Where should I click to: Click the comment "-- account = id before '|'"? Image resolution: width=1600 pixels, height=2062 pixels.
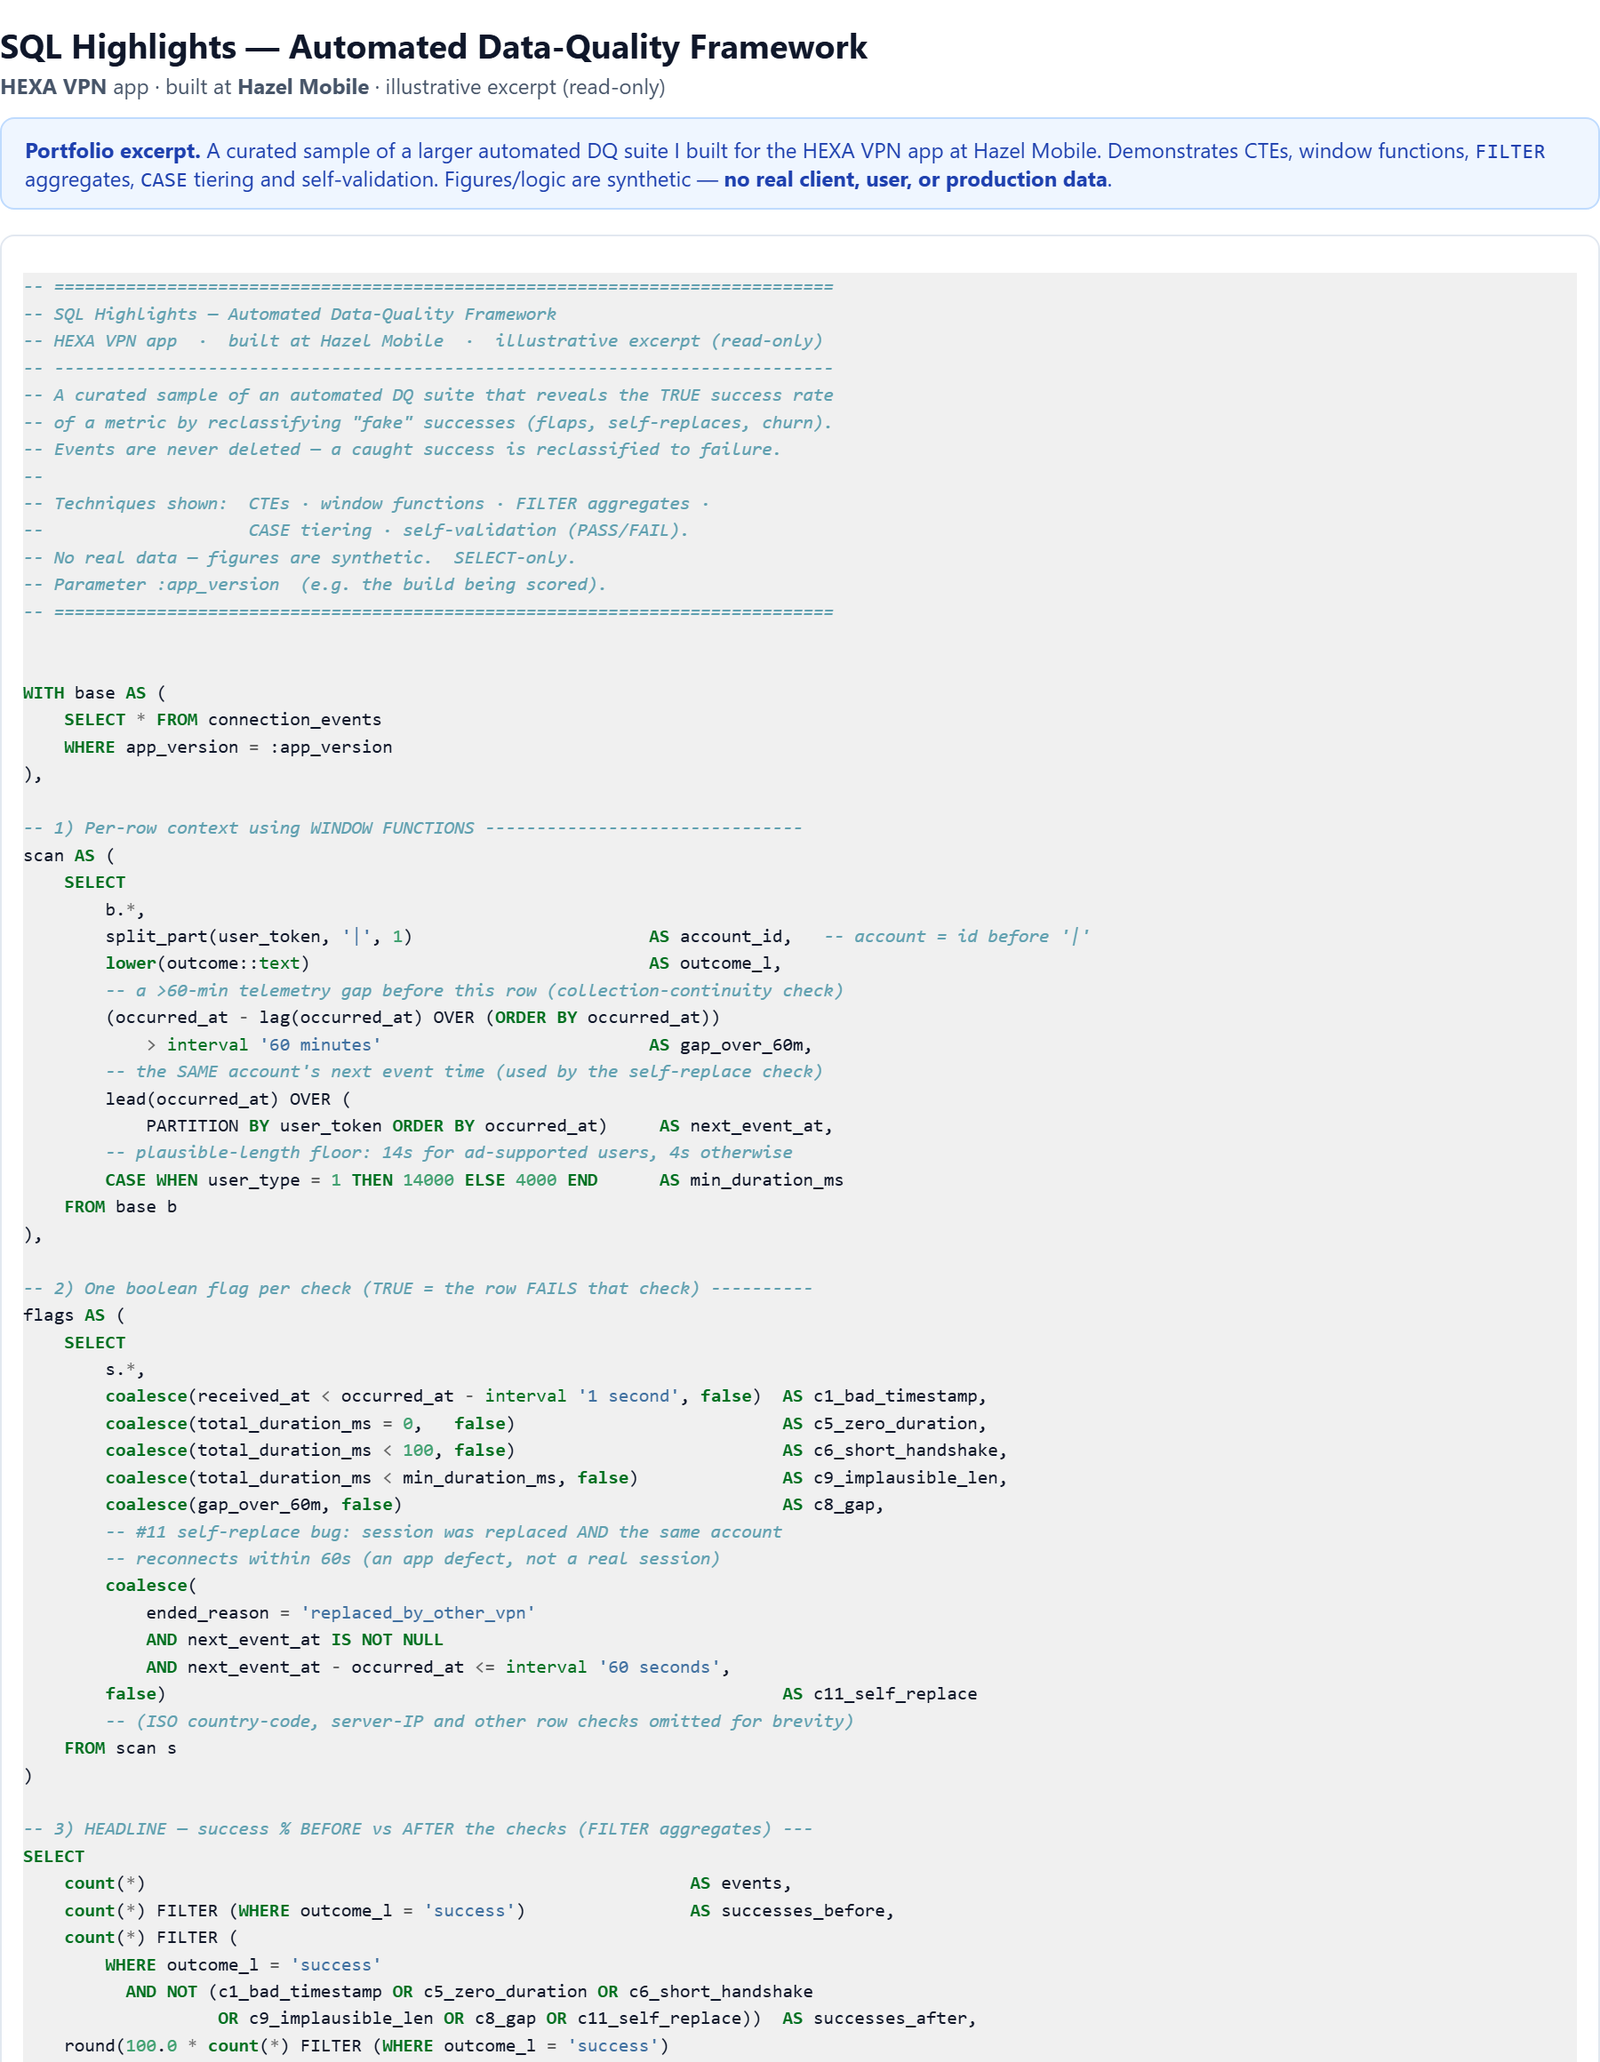(957, 936)
